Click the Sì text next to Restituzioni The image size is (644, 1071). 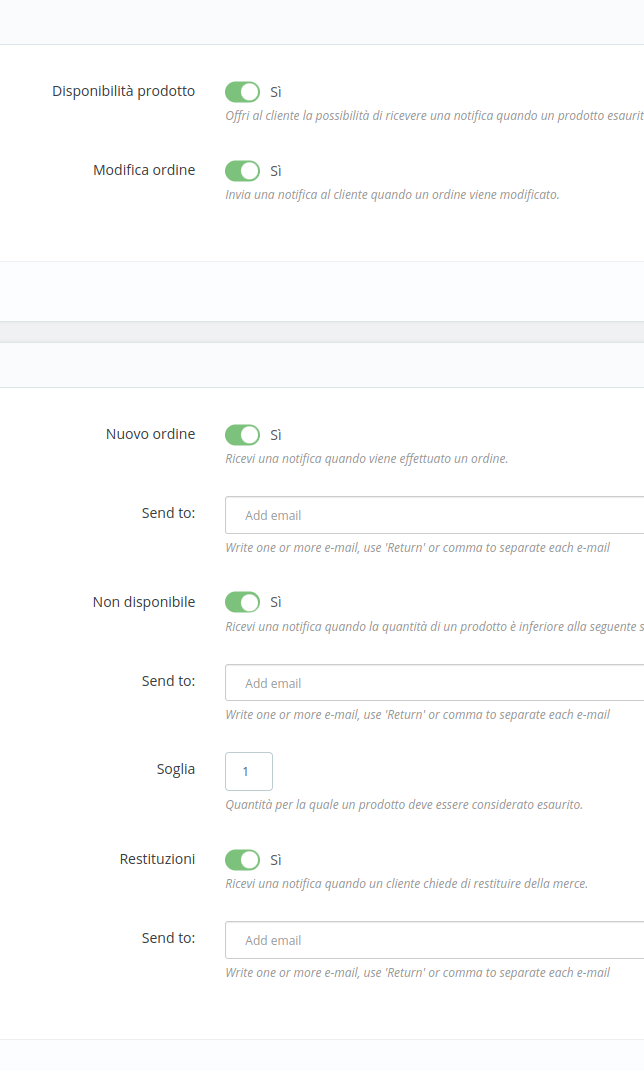click(x=274, y=860)
